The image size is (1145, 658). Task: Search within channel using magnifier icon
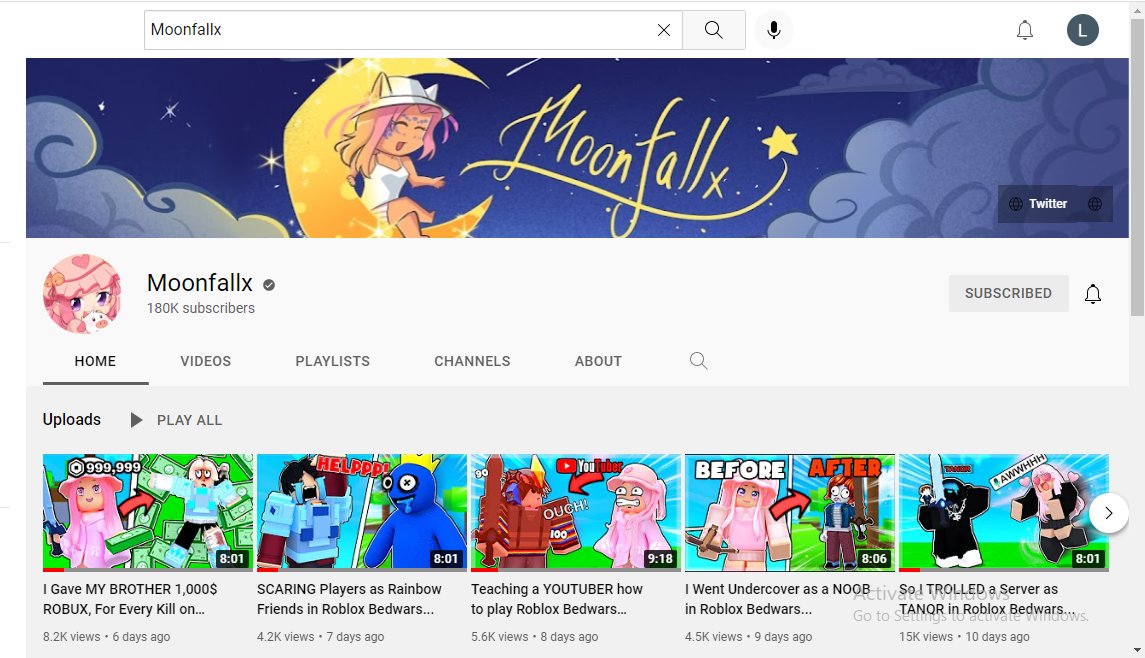698,361
